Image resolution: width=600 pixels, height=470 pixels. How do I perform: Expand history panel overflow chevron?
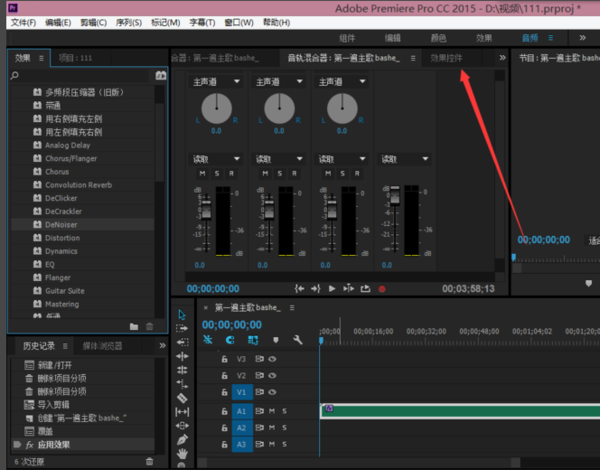(x=162, y=346)
